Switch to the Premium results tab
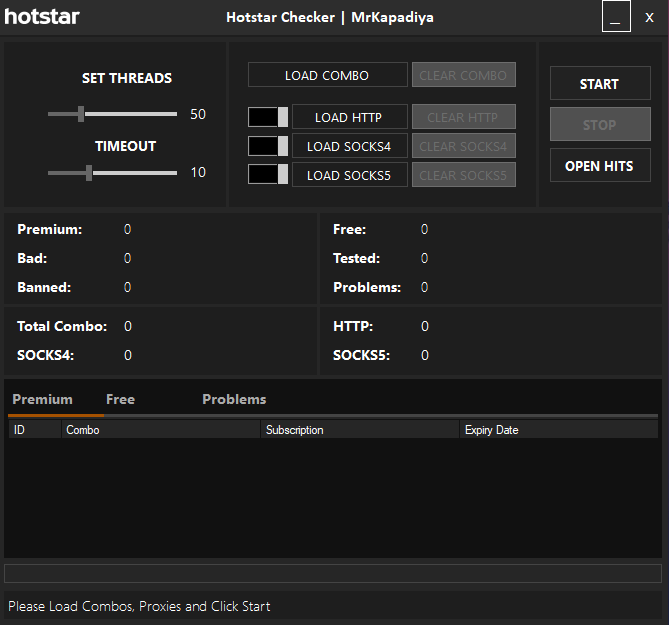Image resolution: width=669 pixels, height=625 pixels. [x=43, y=399]
